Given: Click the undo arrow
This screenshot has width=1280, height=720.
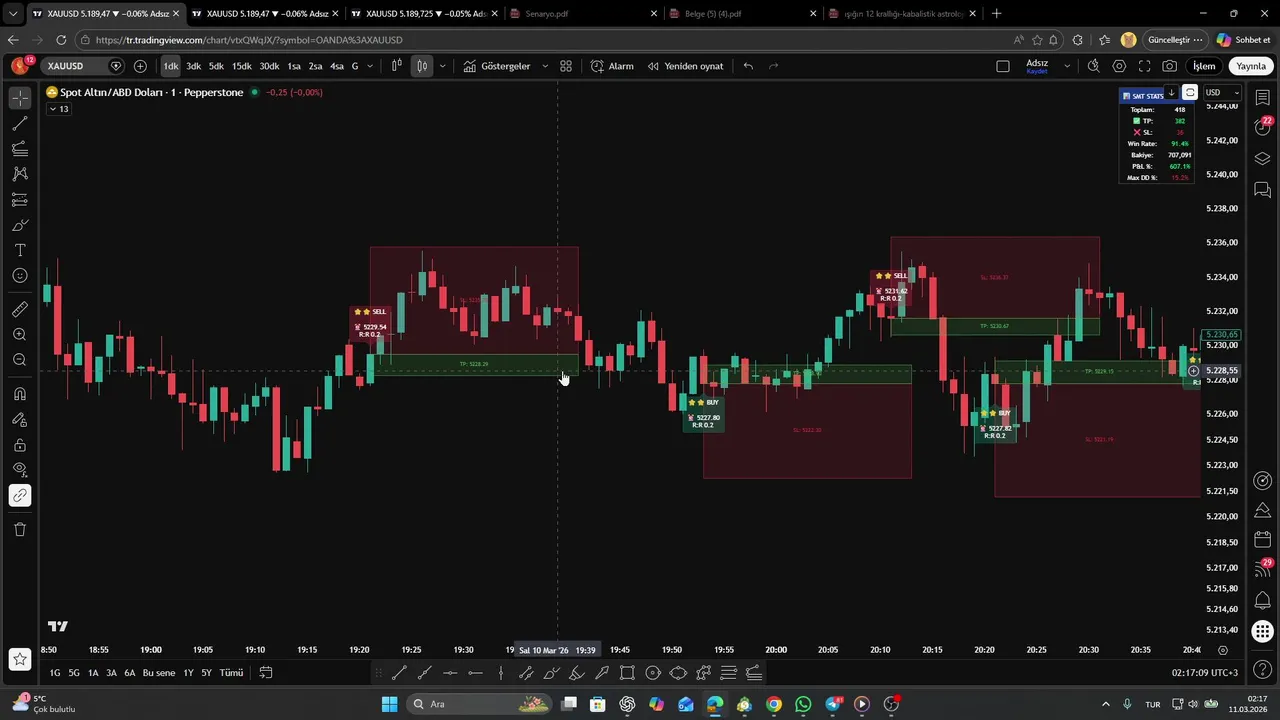Looking at the screenshot, I should pos(748,66).
